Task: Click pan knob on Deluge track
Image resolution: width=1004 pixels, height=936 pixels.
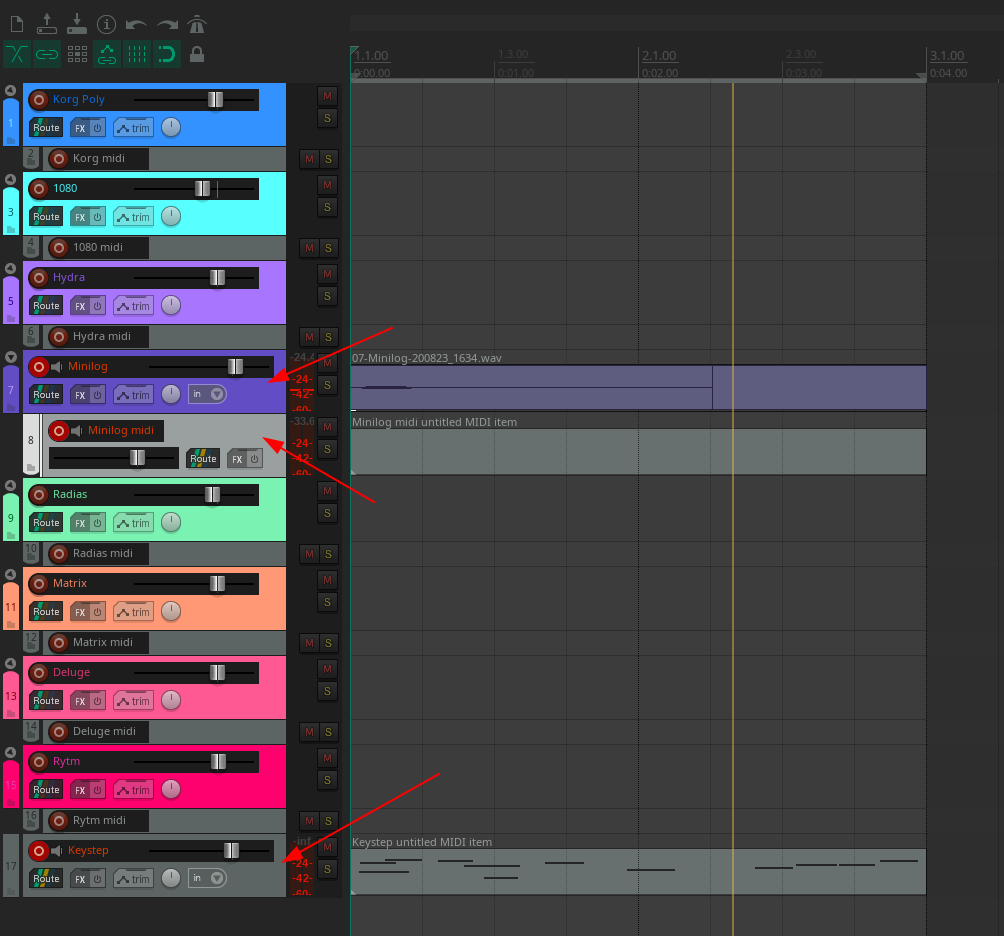Action: click(171, 700)
